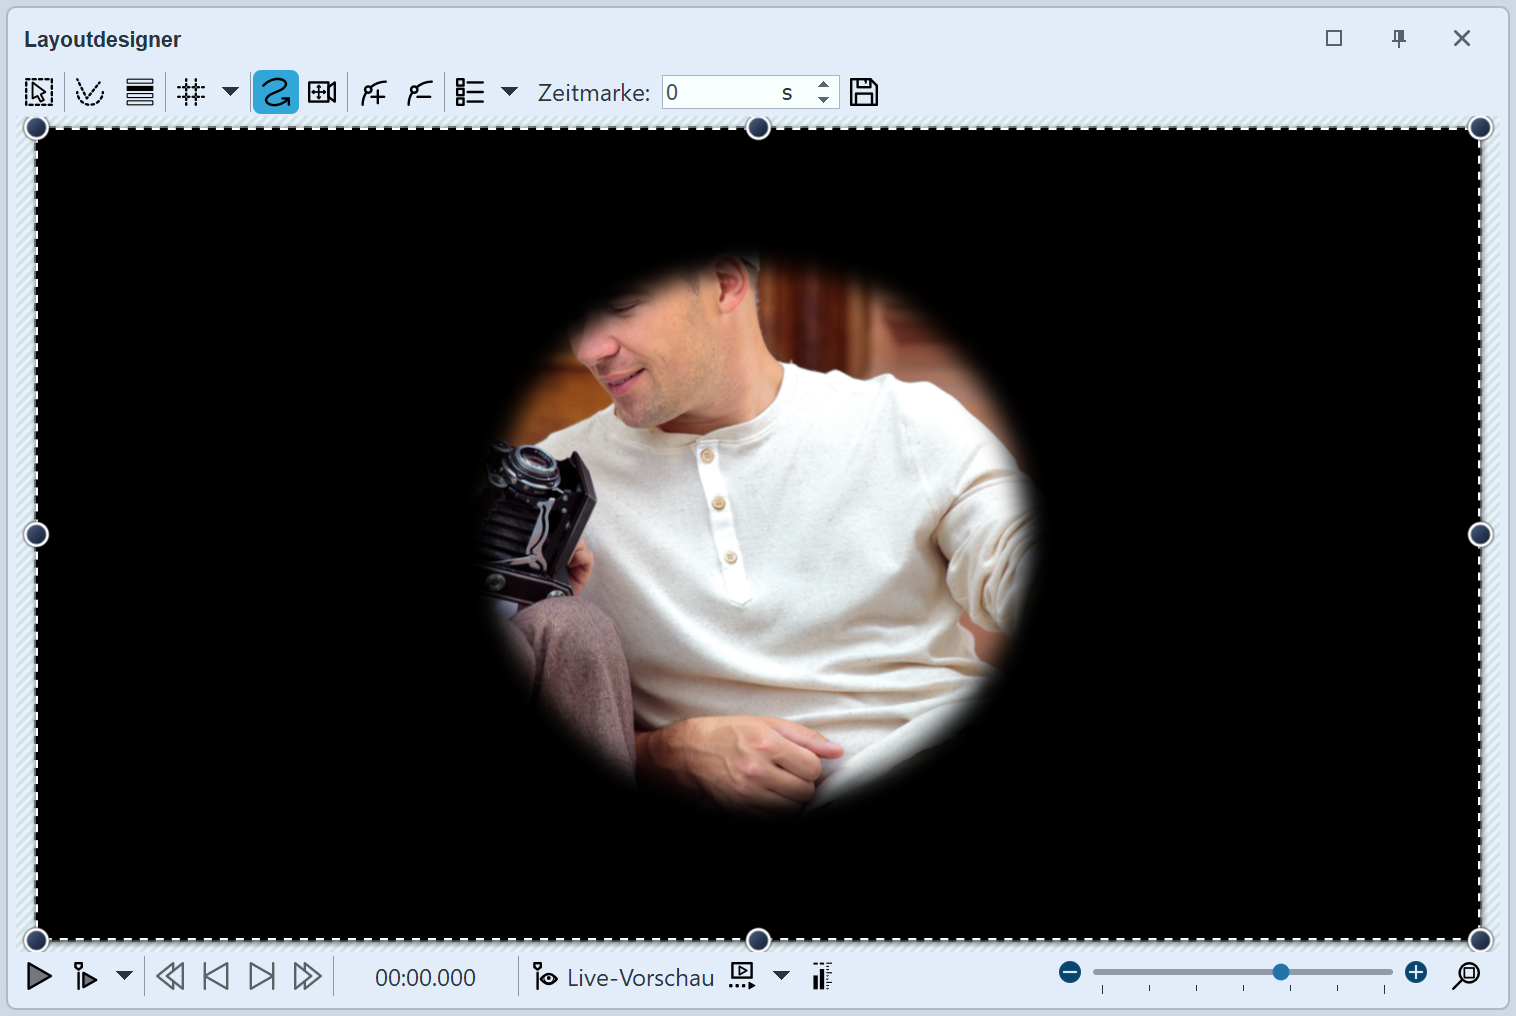Expand the list options dropdown arrow
The height and width of the screenshot is (1016, 1516).
tap(509, 92)
